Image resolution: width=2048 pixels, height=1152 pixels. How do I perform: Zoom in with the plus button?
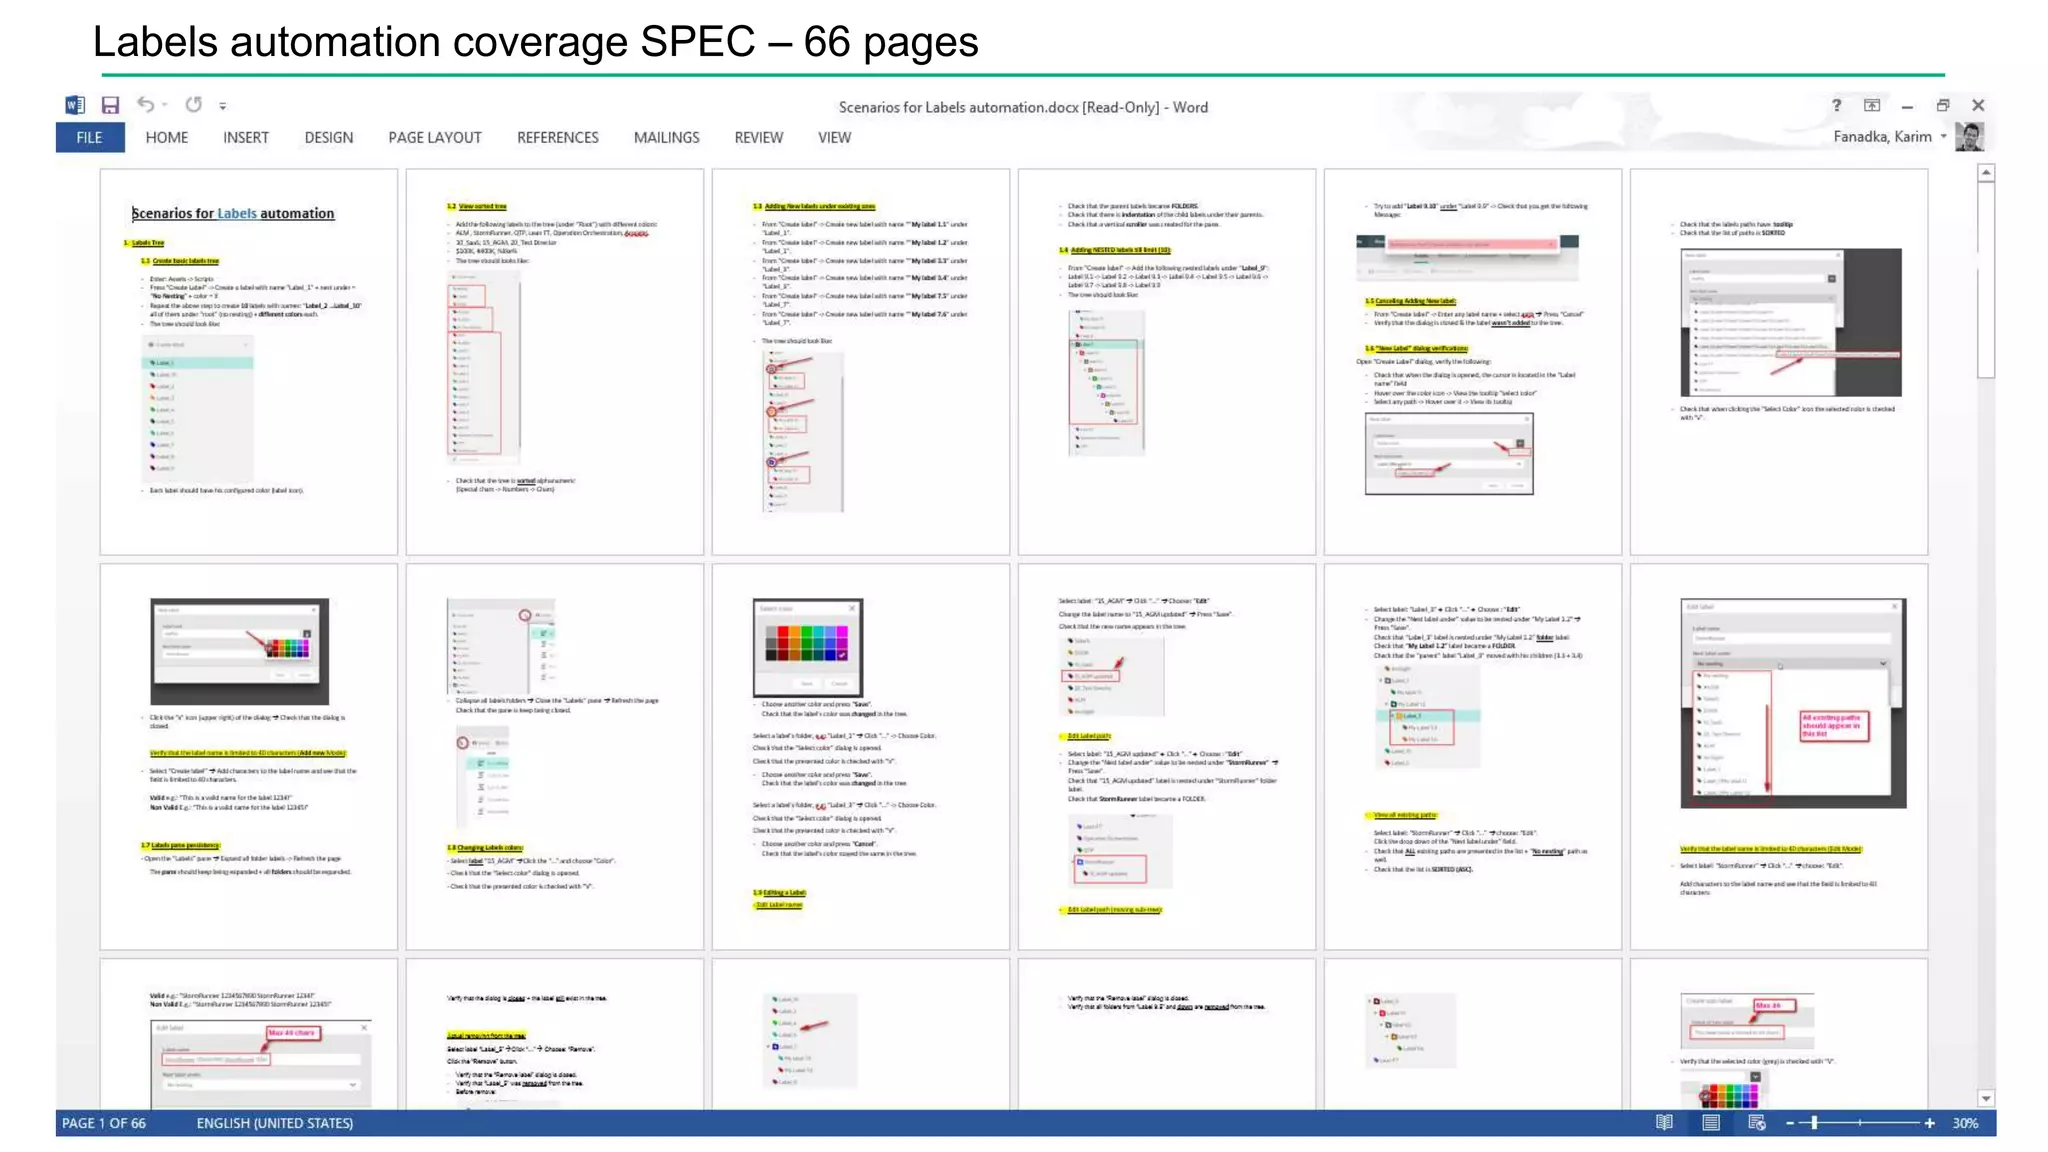click(1929, 1123)
